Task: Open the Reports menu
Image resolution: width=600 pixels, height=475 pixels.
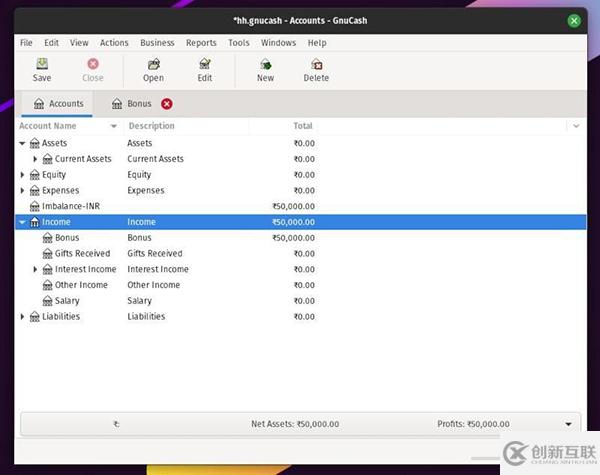Action: pos(201,43)
